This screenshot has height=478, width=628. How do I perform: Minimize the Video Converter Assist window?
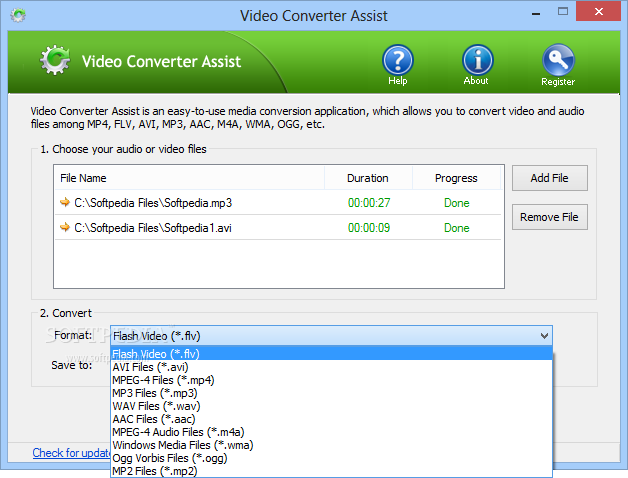click(536, 12)
